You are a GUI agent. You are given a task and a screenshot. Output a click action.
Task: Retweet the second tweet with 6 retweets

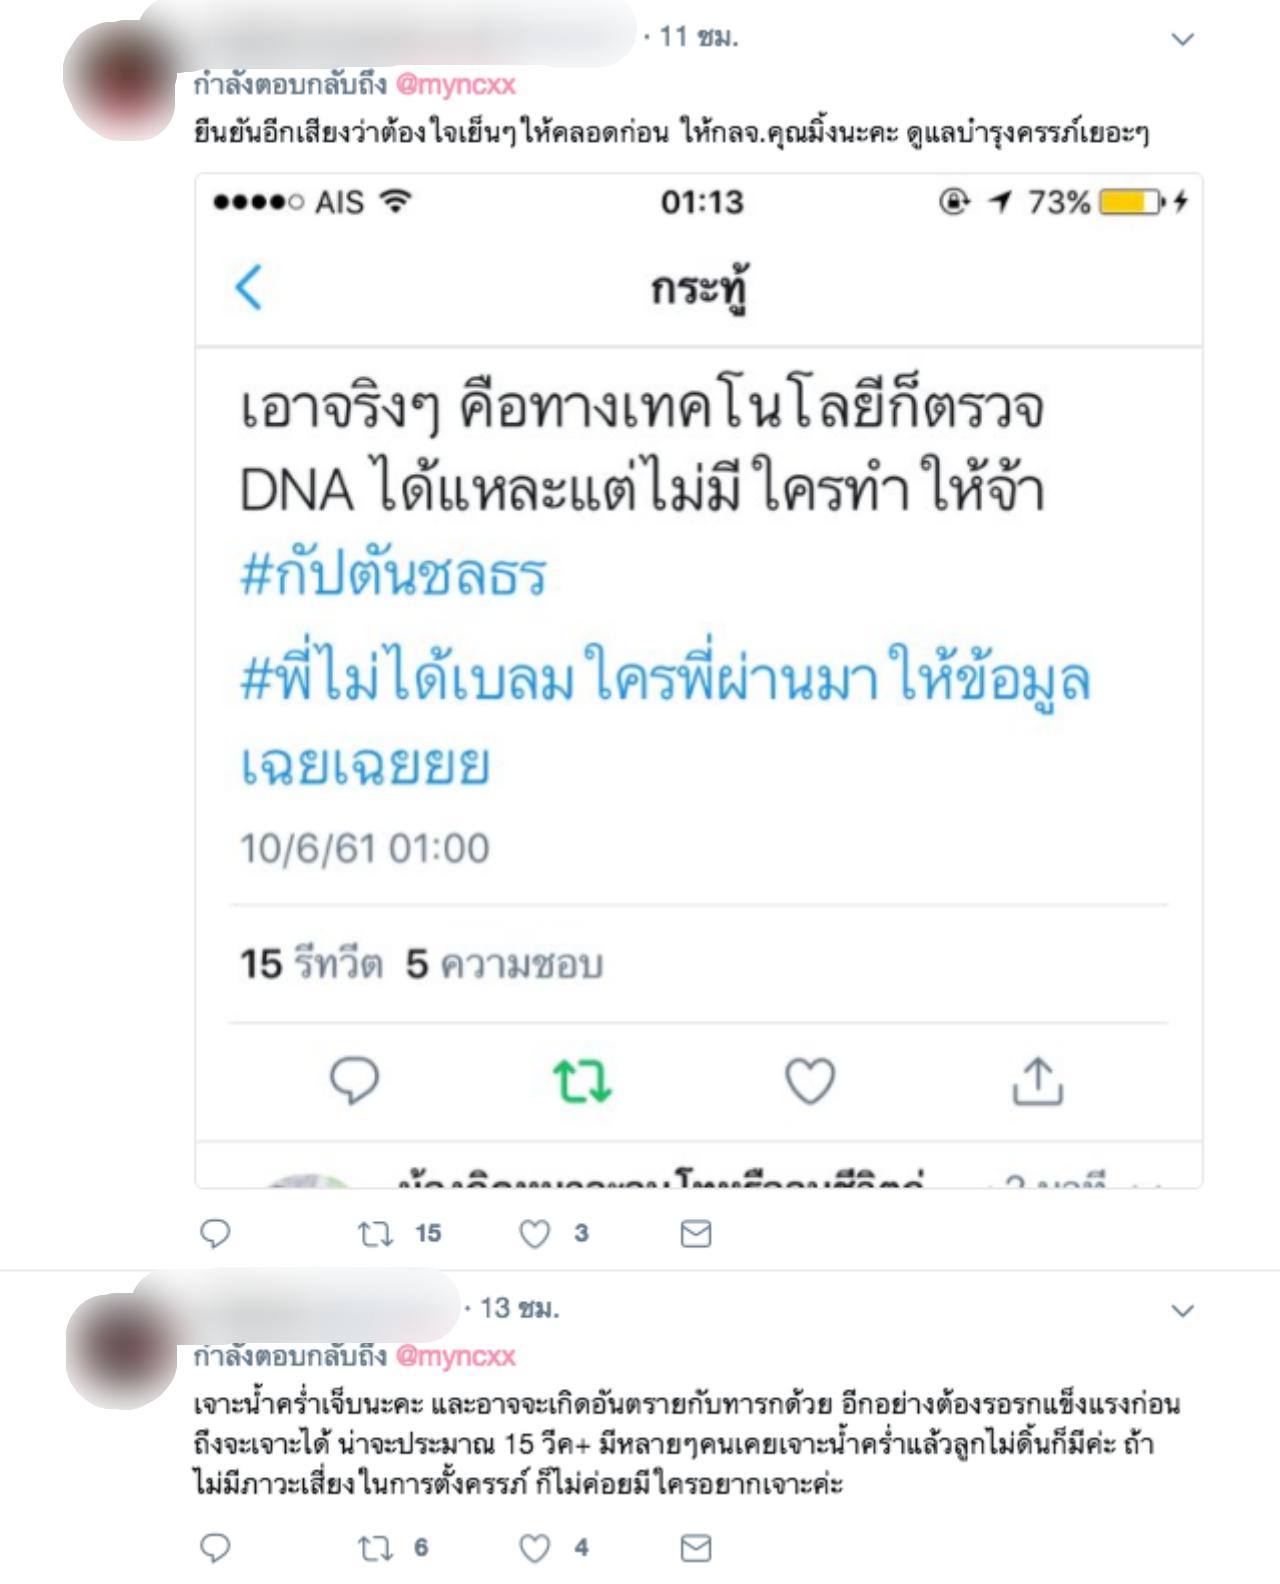pyautogui.click(x=376, y=1548)
